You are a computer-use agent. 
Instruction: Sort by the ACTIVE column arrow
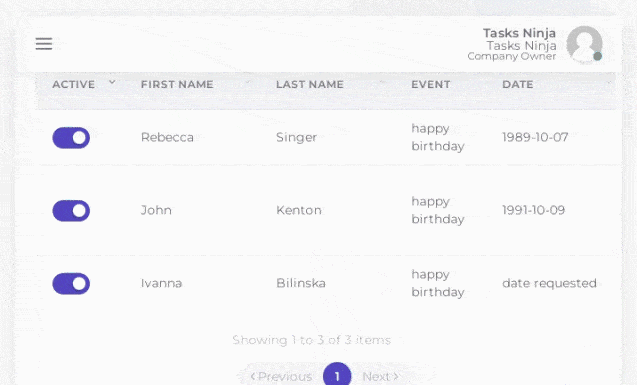[x=112, y=82]
